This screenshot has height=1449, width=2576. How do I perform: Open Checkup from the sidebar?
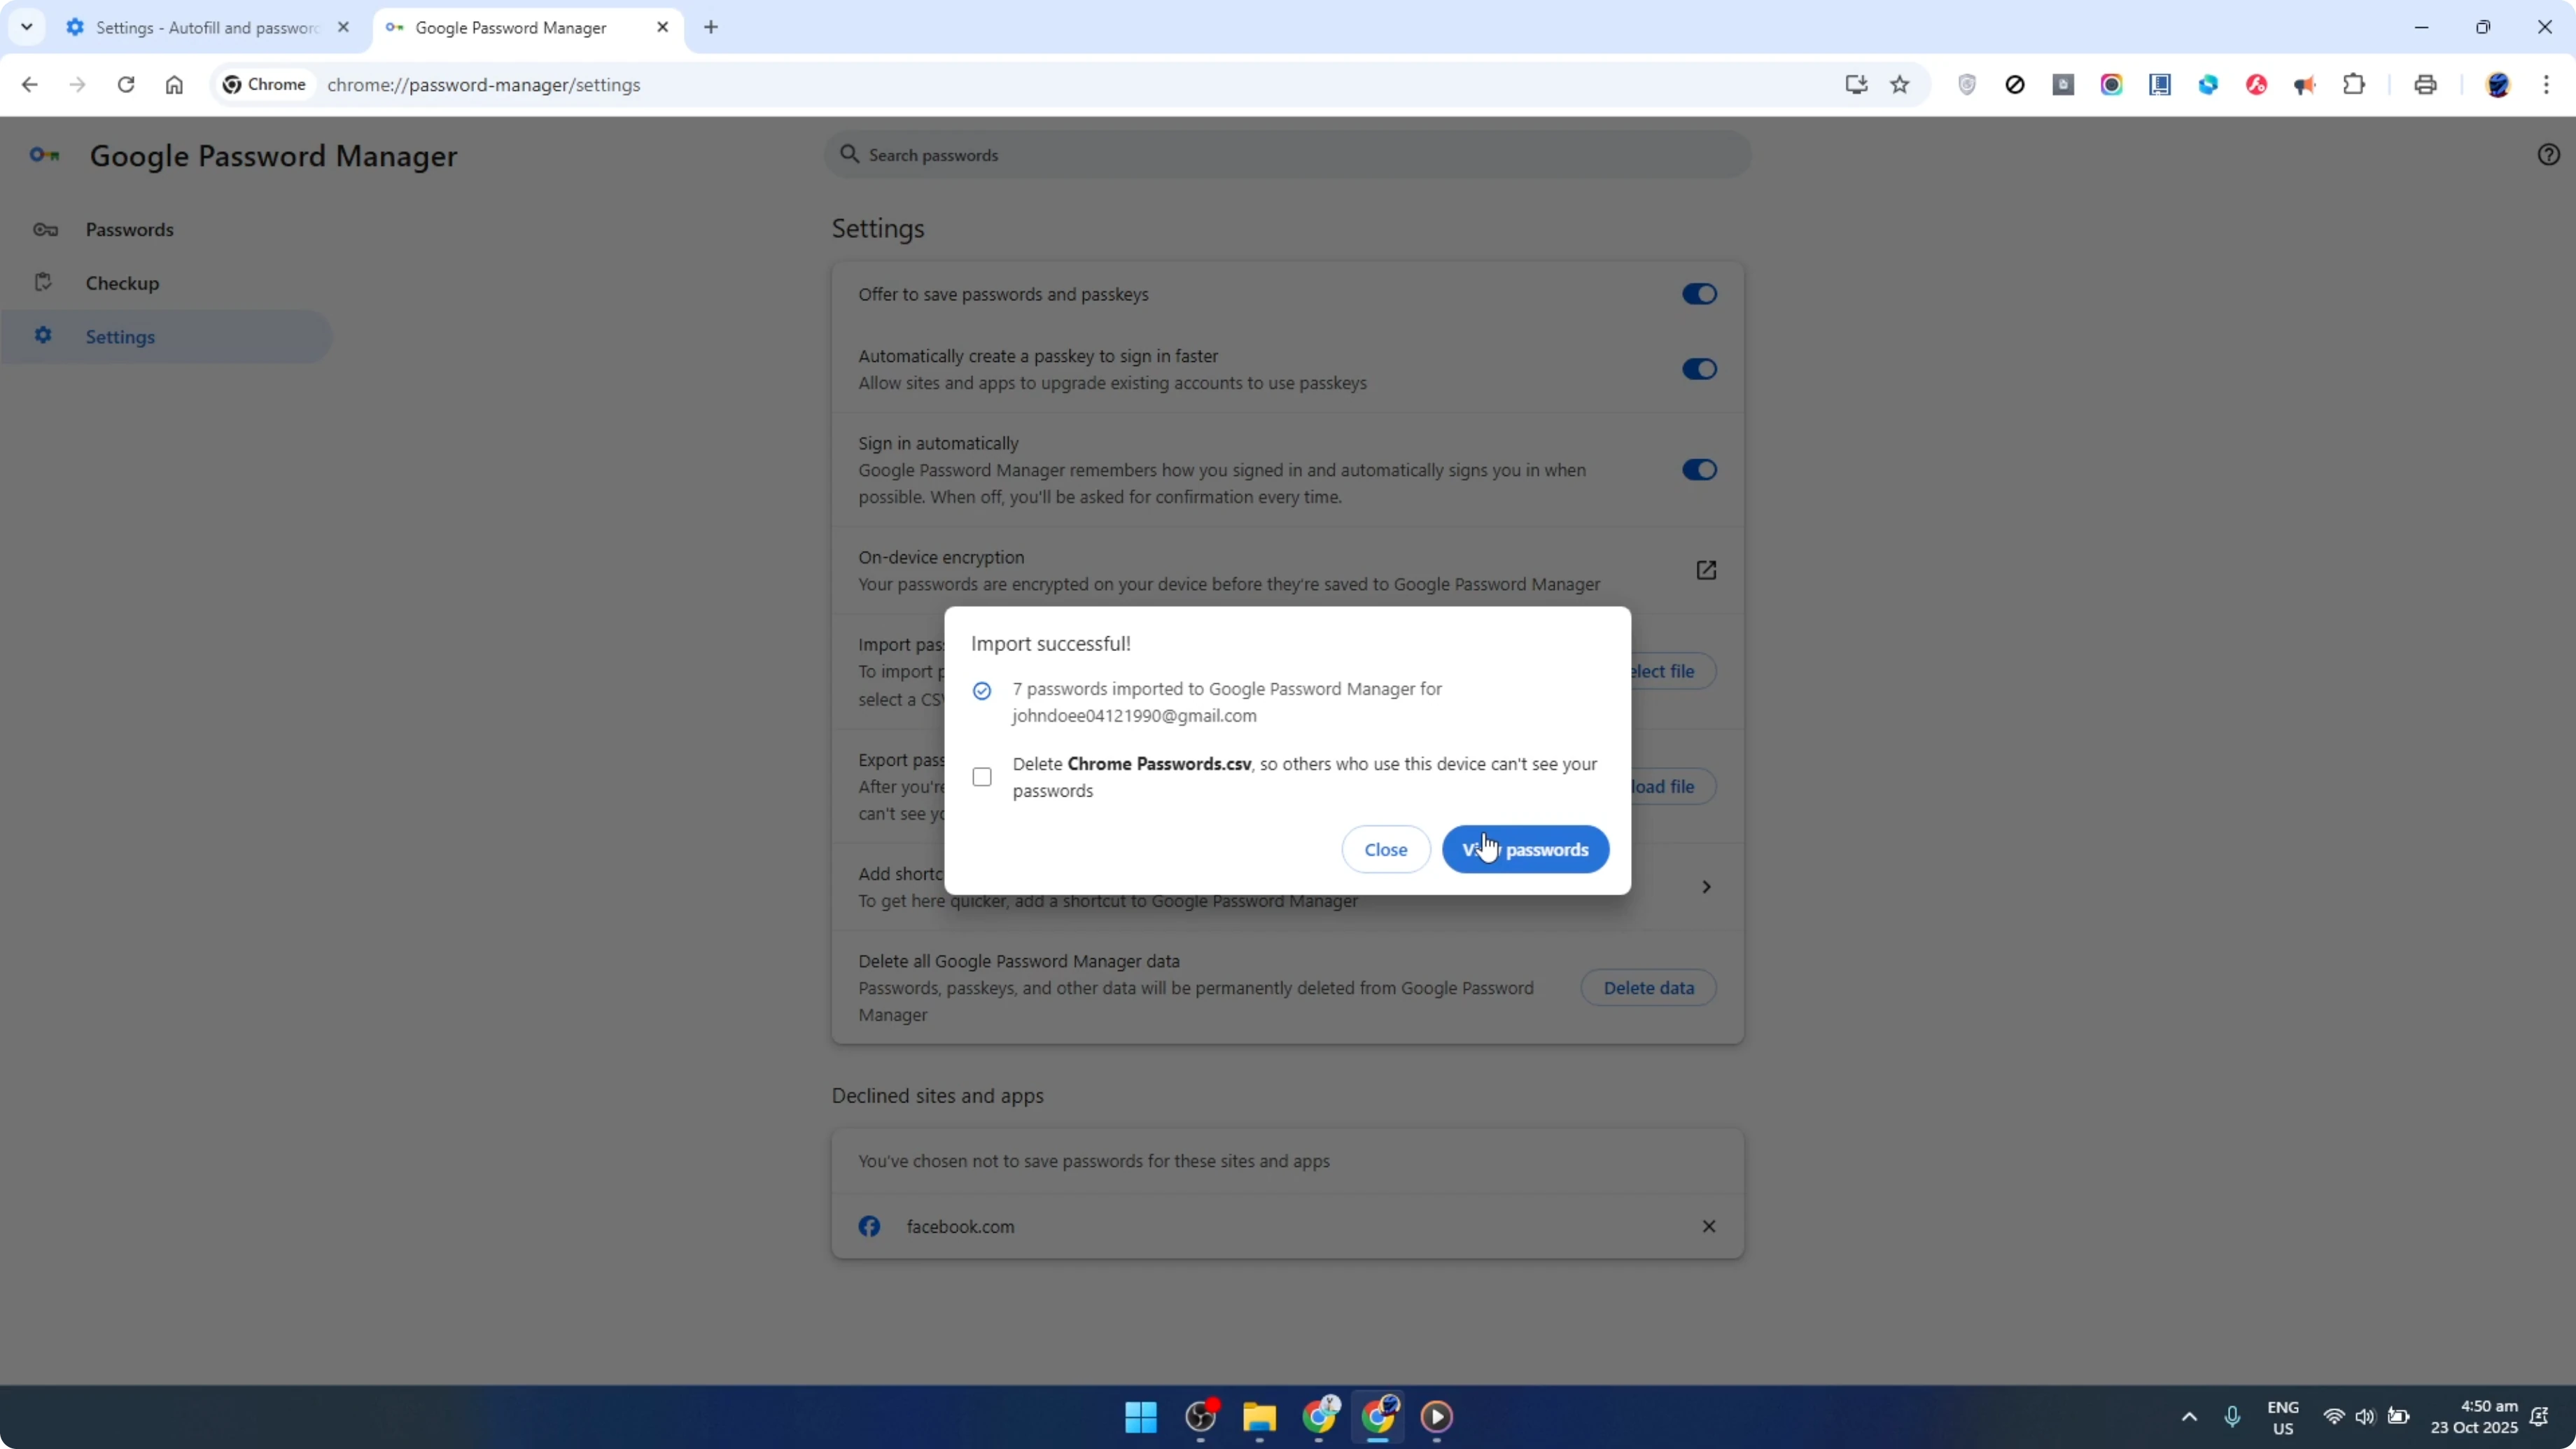point(122,283)
